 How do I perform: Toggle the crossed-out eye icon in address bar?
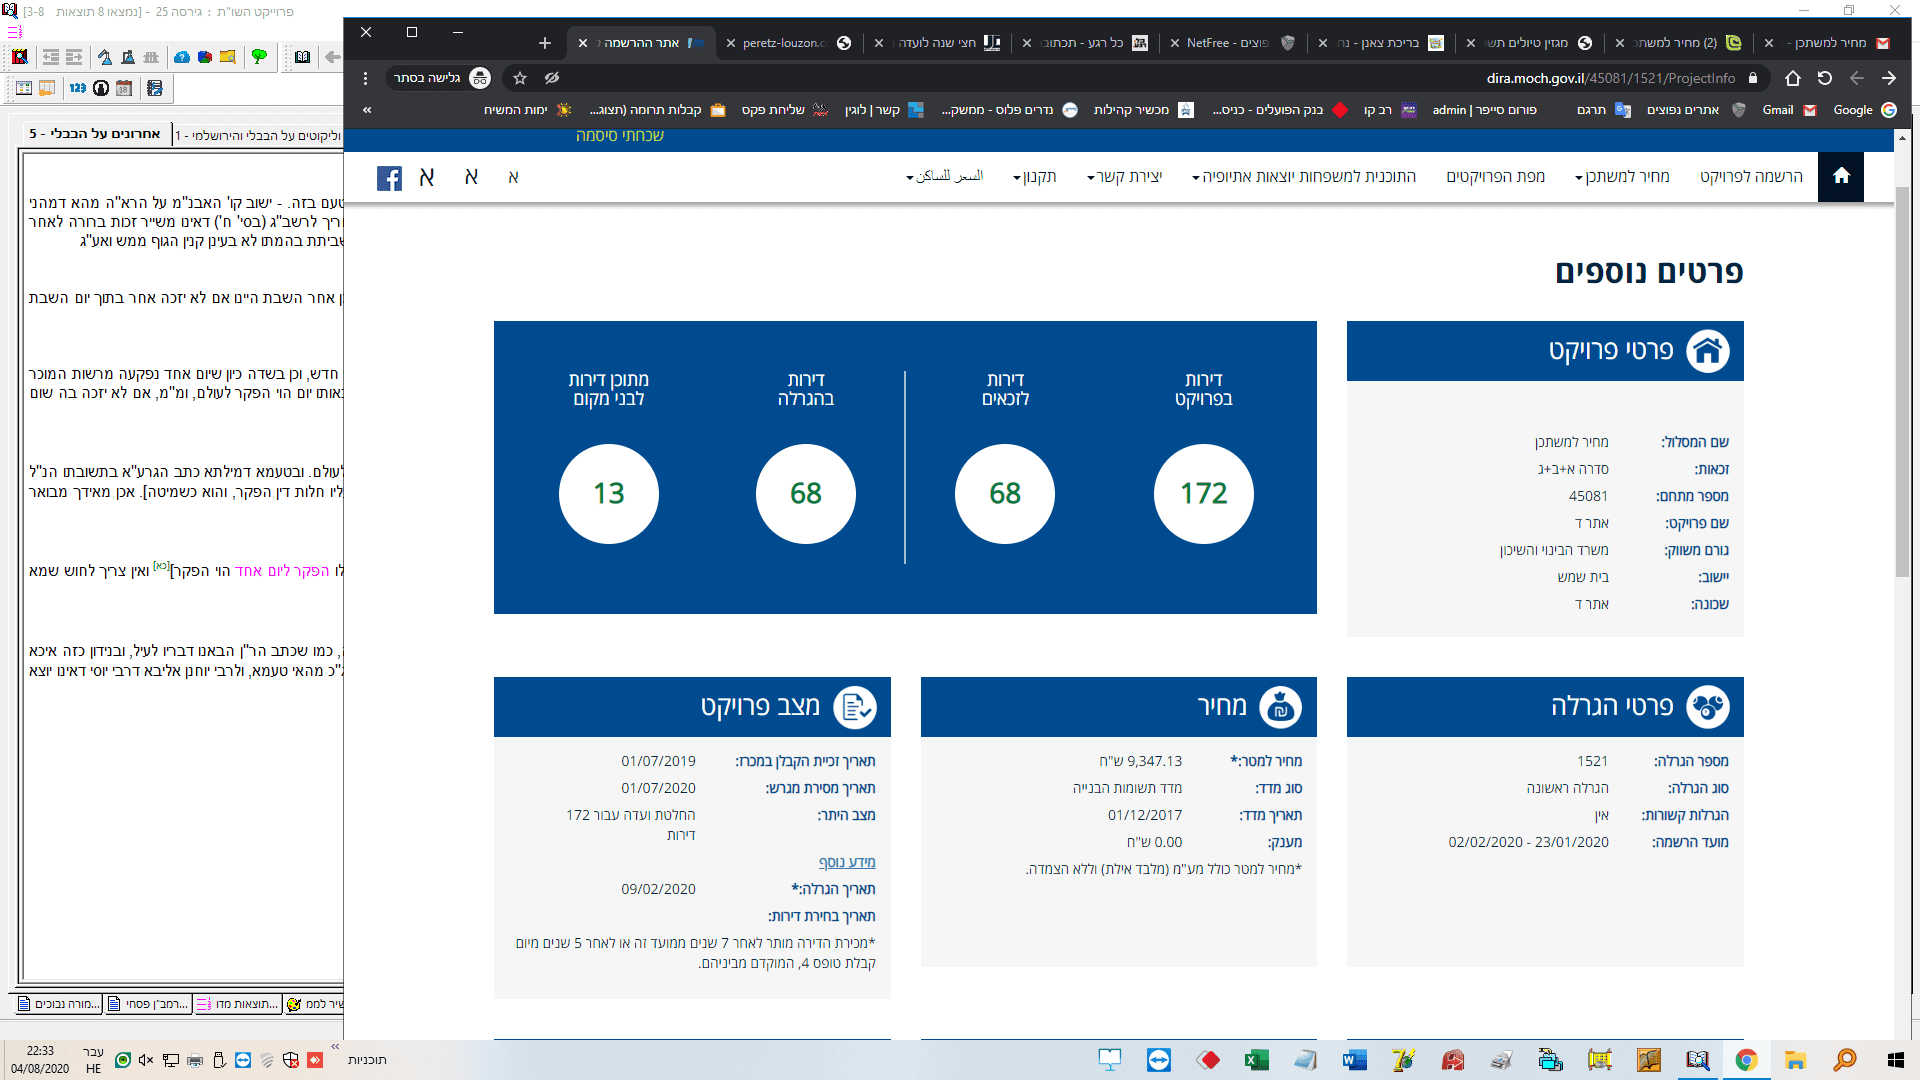(x=552, y=78)
